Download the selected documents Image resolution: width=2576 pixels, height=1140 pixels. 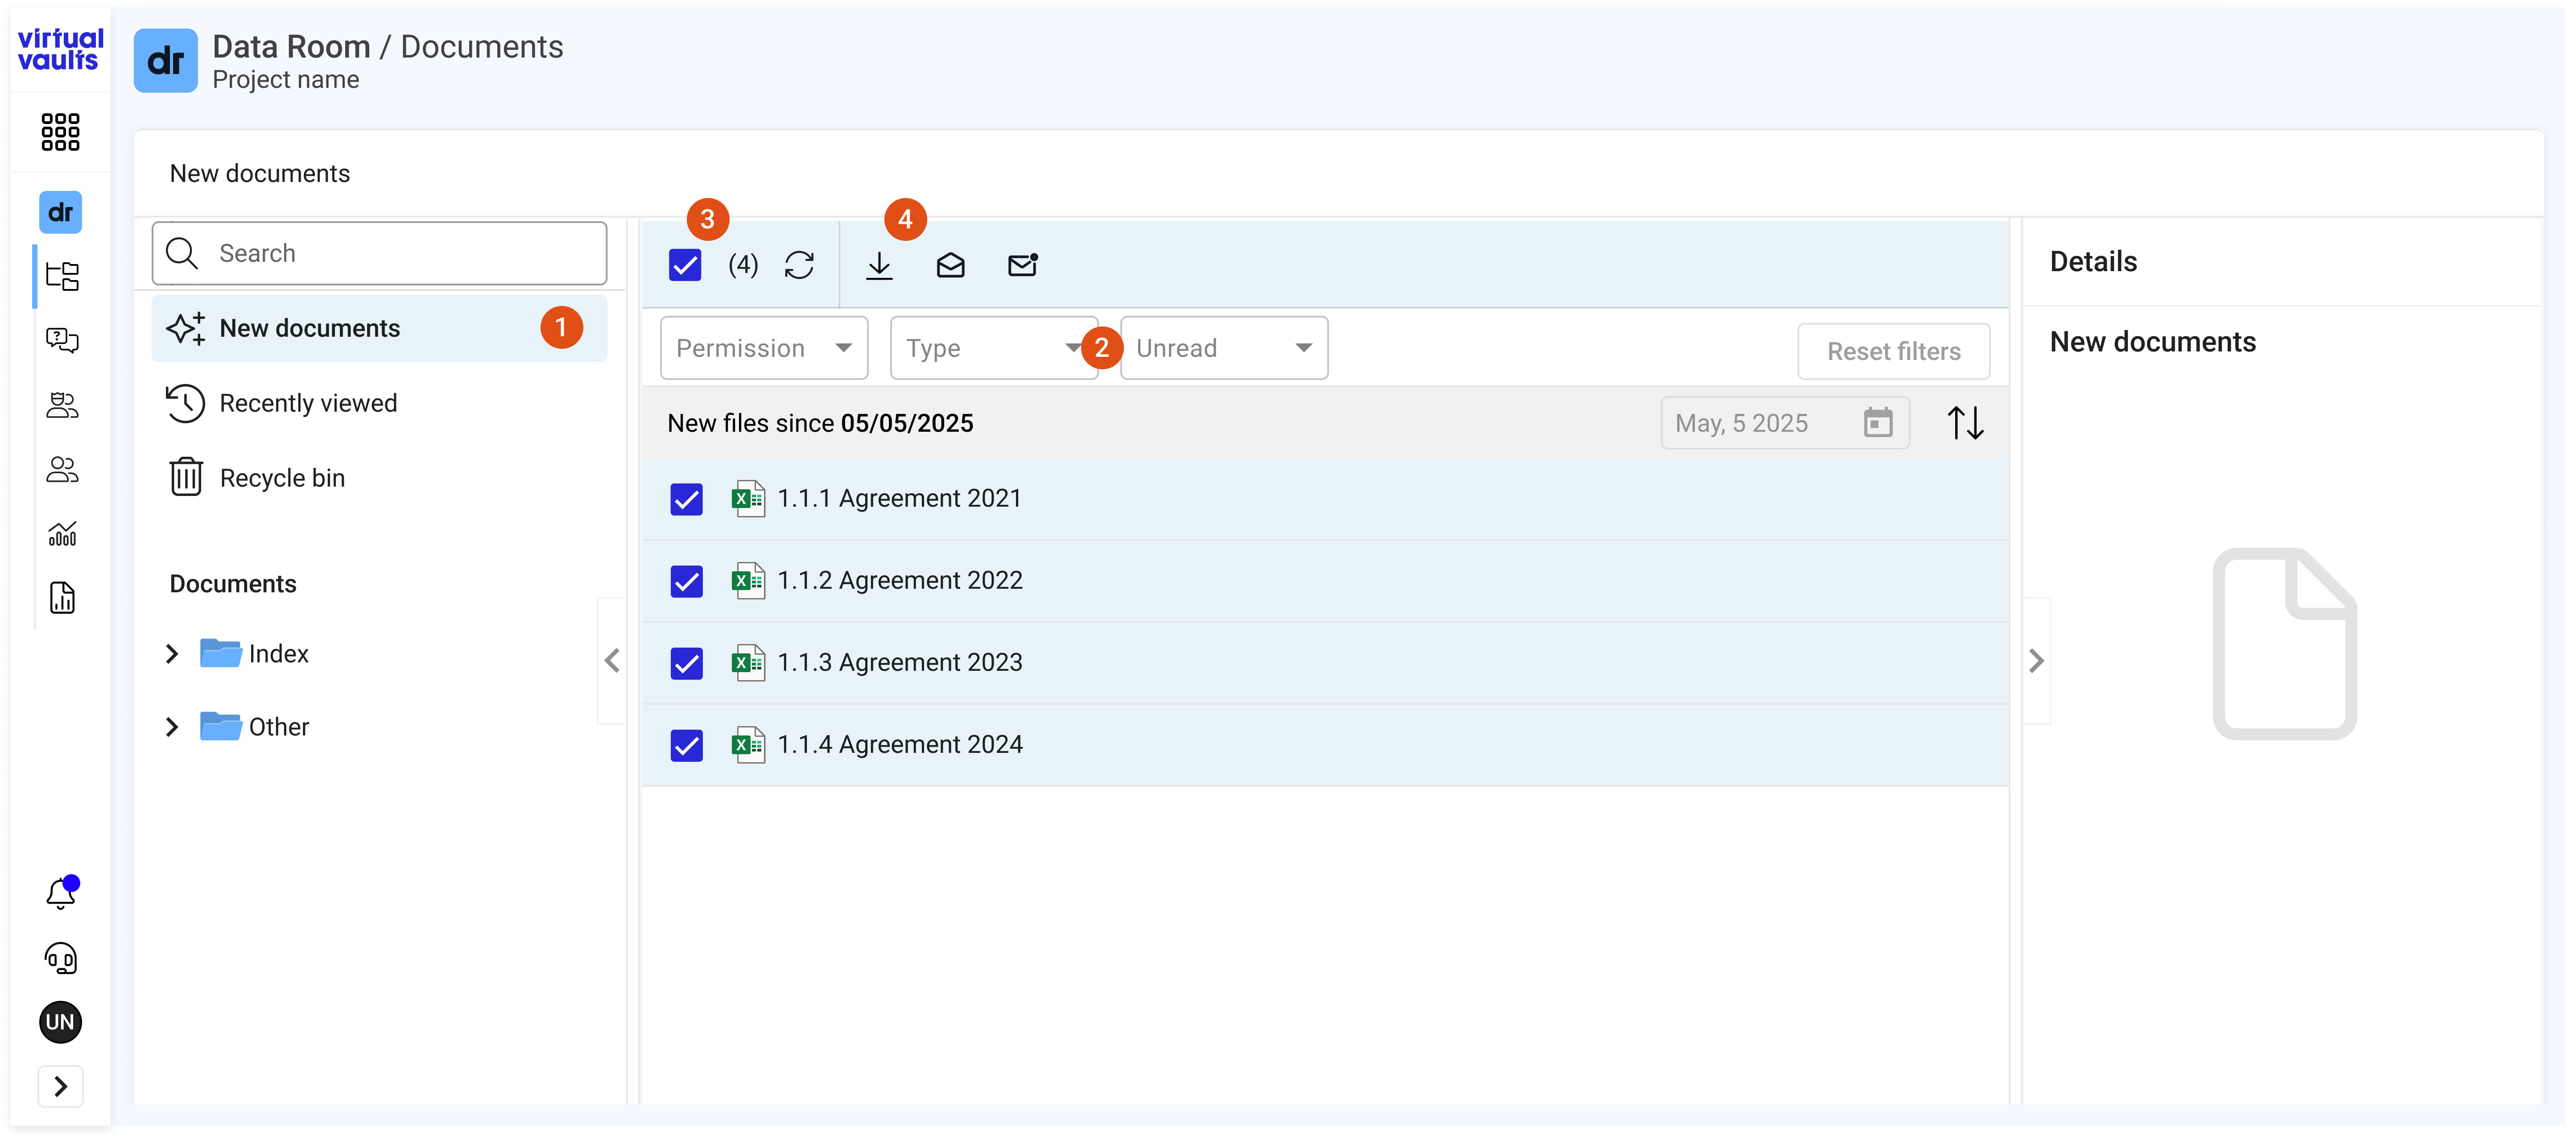pos(879,265)
